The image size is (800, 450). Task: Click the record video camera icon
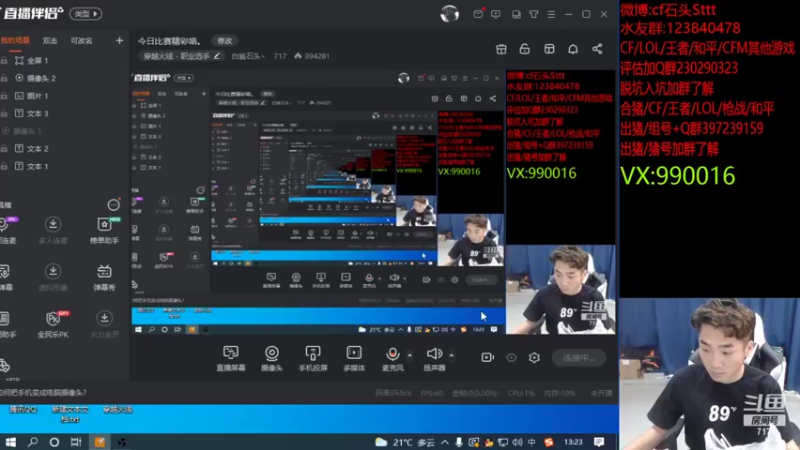coord(488,358)
